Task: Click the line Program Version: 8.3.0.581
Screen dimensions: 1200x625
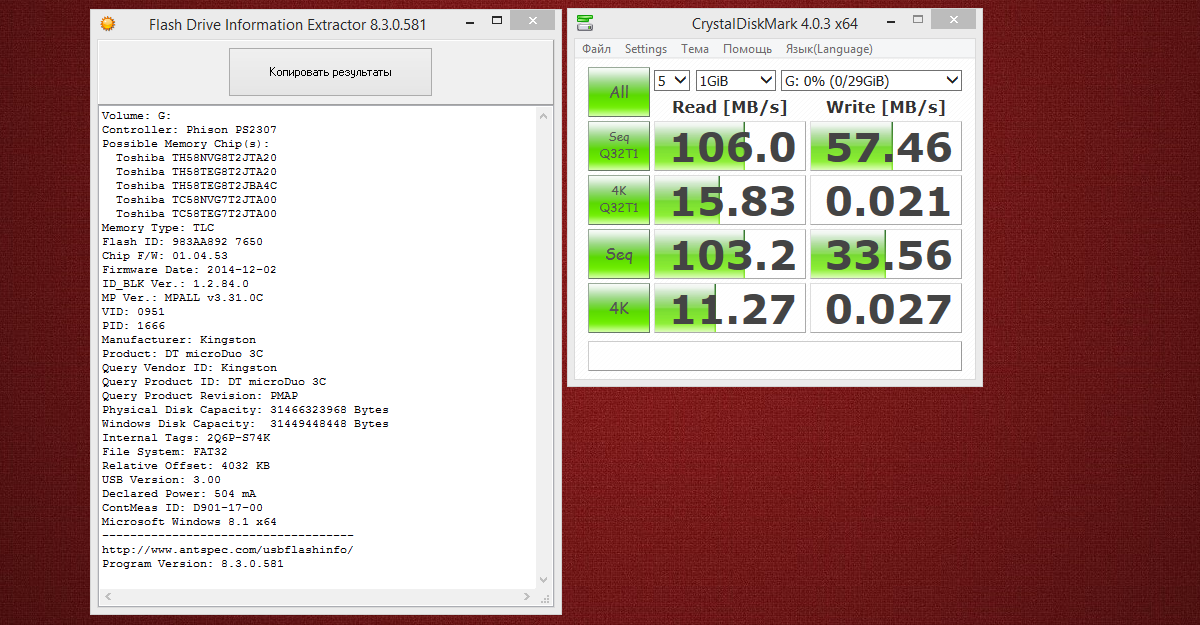Action: coord(193,564)
